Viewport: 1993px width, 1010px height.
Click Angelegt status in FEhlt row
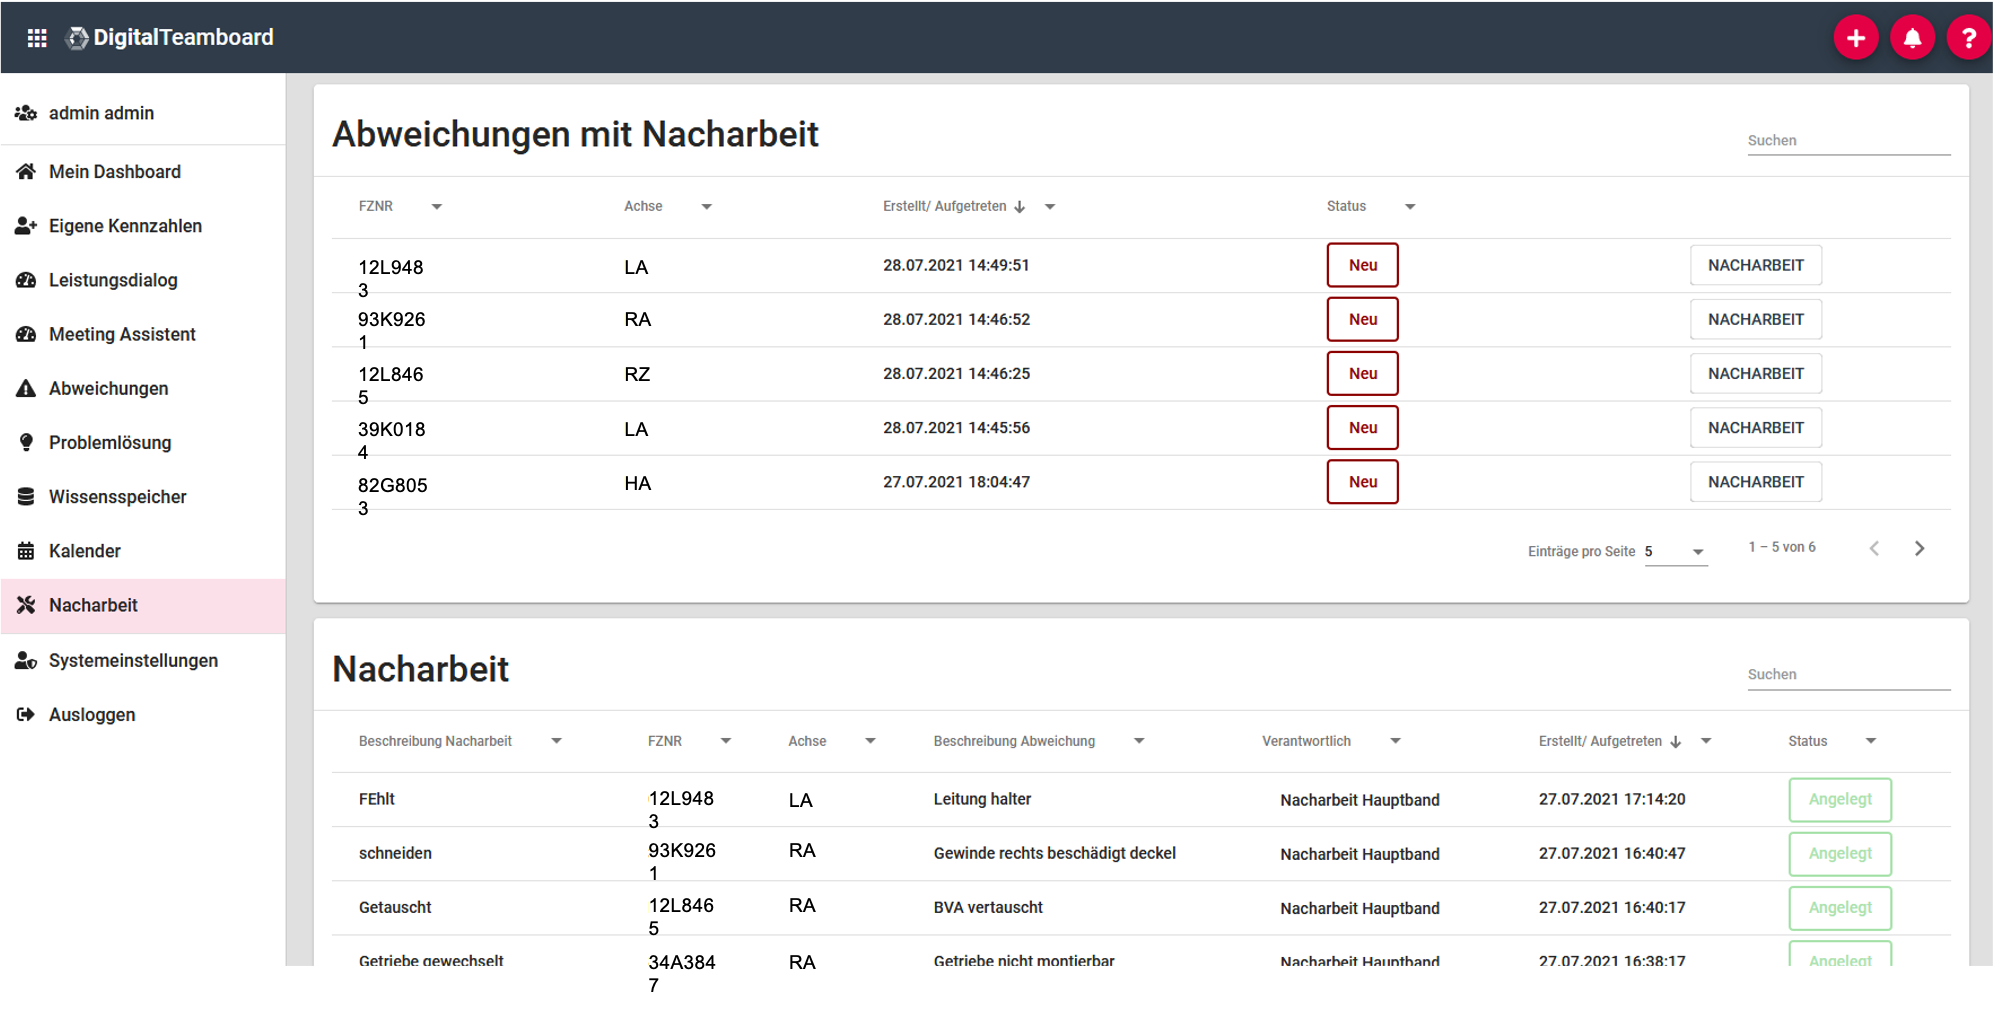coord(1840,799)
